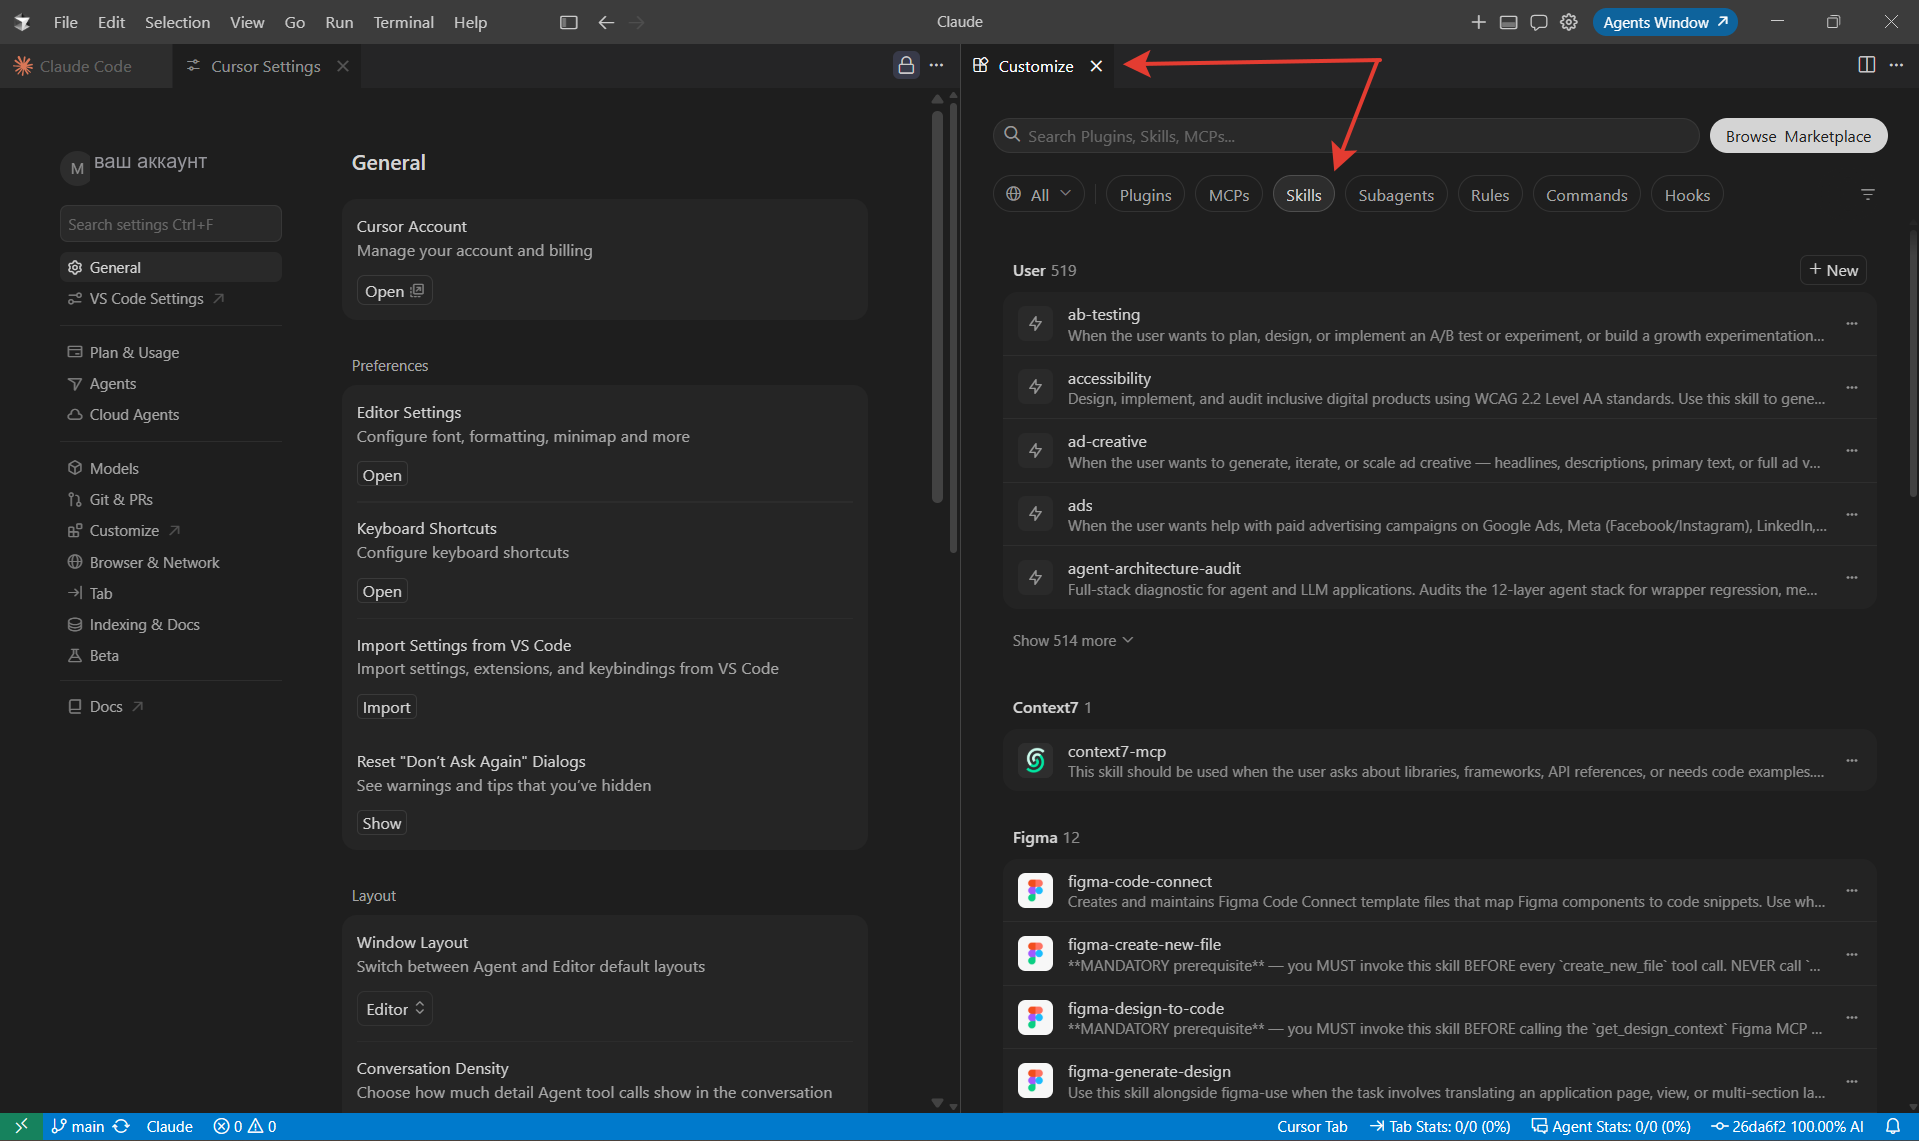Click the filter icon in Customize panel
Image resolution: width=1919 pixels, height=1141 pixels.
[x=1867, y=195]
